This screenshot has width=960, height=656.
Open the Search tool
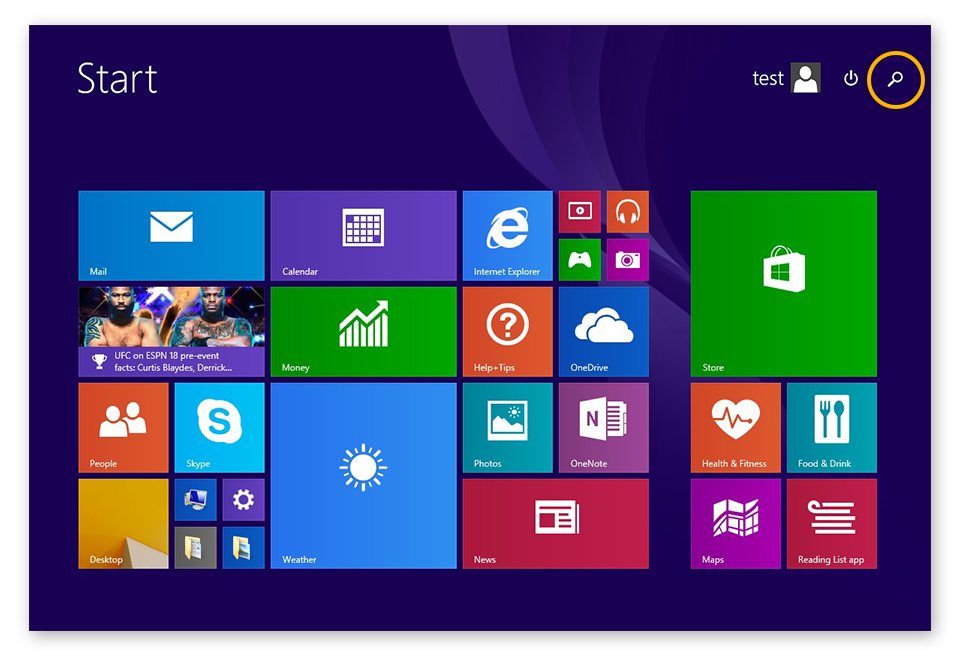pos(896,80)
